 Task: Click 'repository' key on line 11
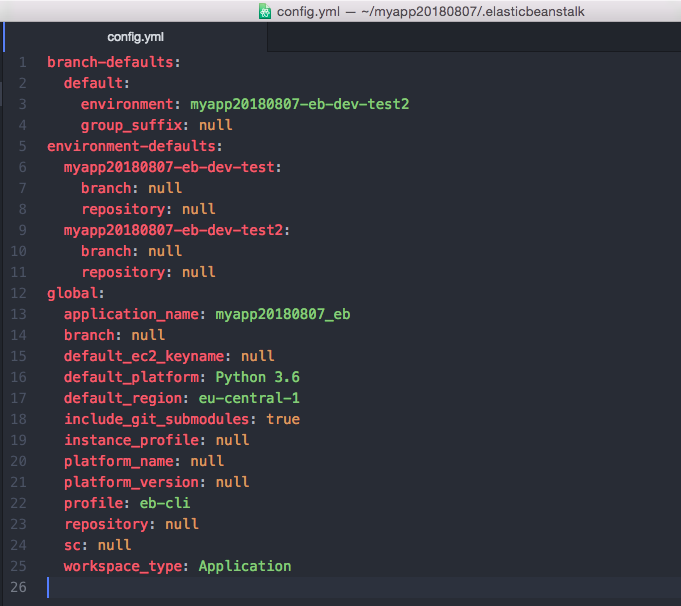123,272
